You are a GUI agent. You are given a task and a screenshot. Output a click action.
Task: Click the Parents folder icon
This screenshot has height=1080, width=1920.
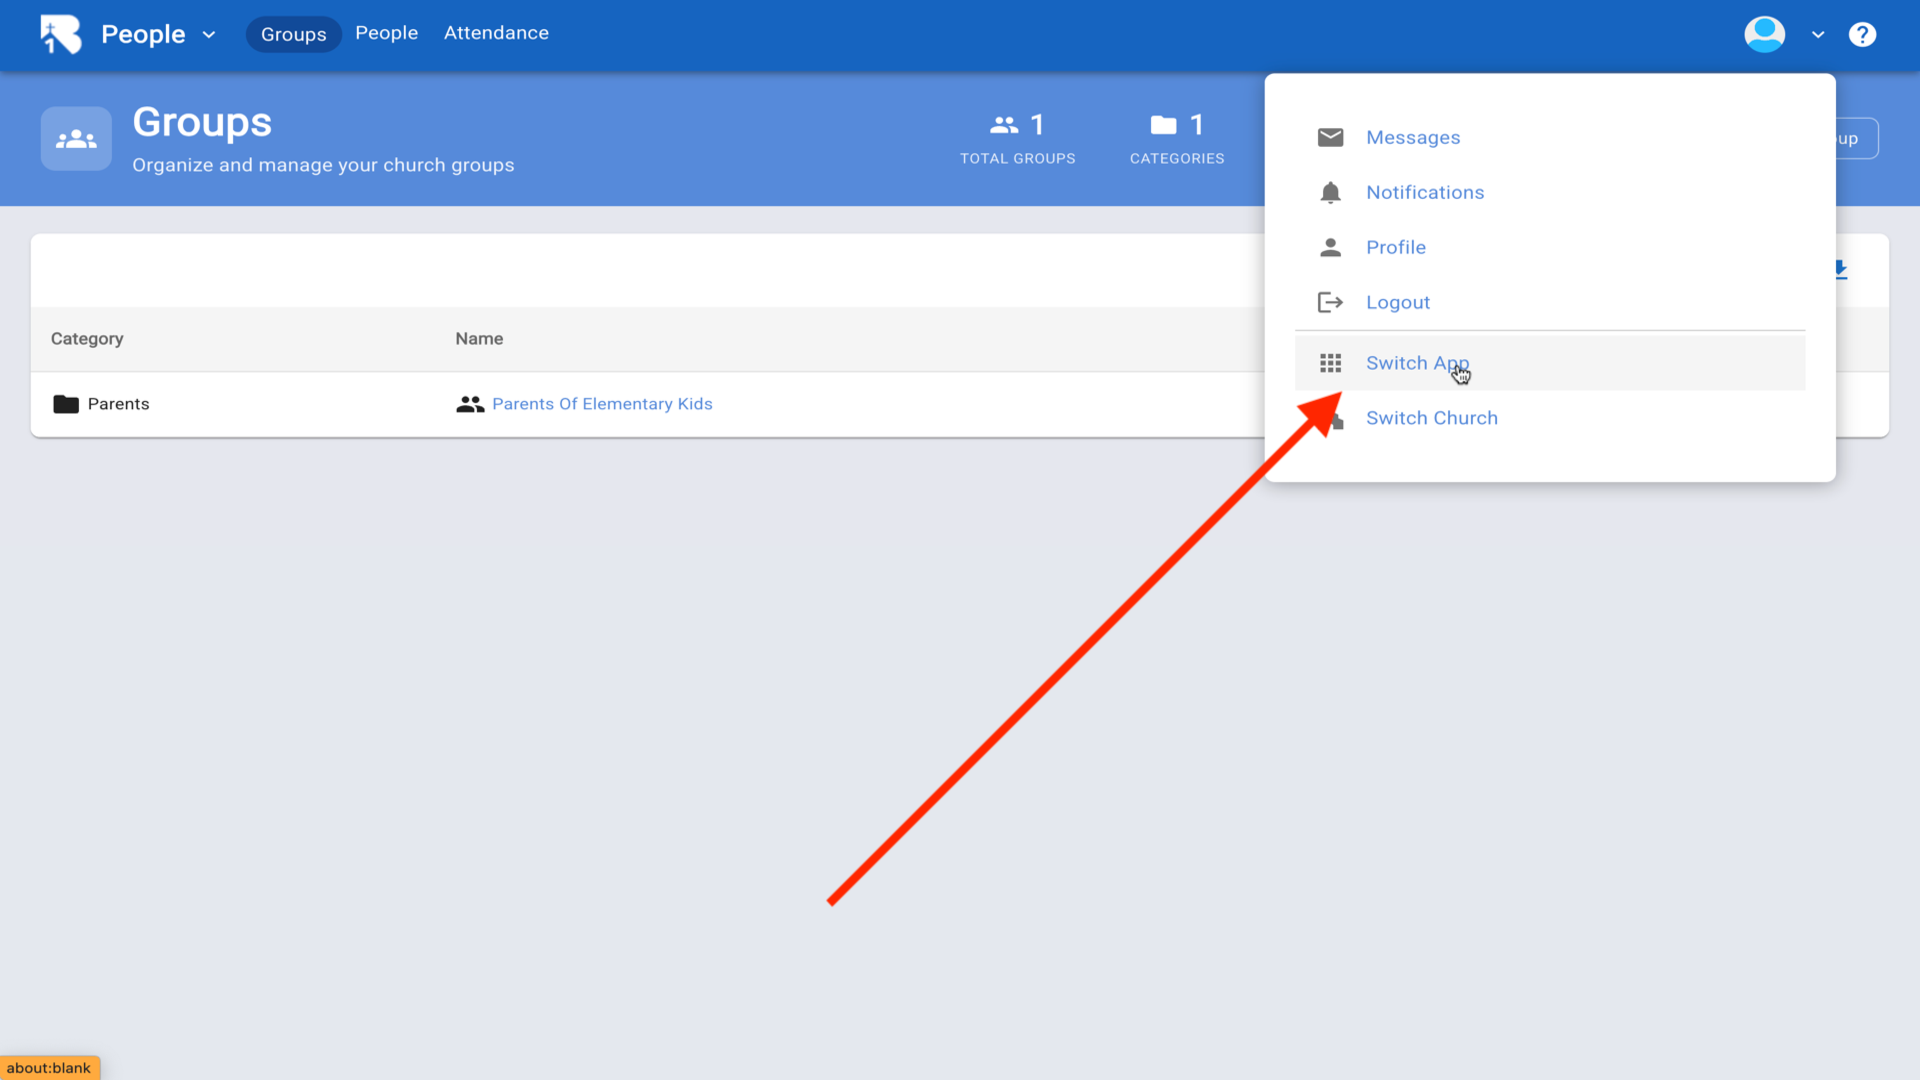tap(66, 404)
